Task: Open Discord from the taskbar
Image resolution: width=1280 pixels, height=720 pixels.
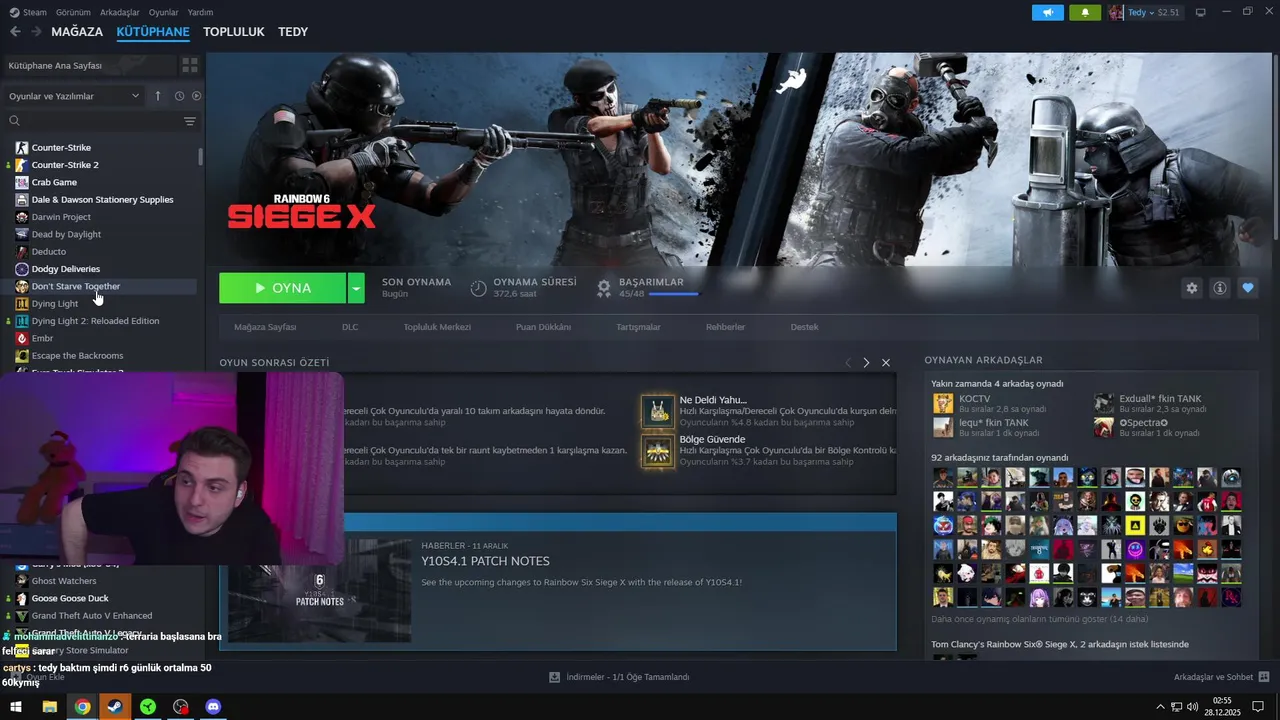Action: click(213, 707)
